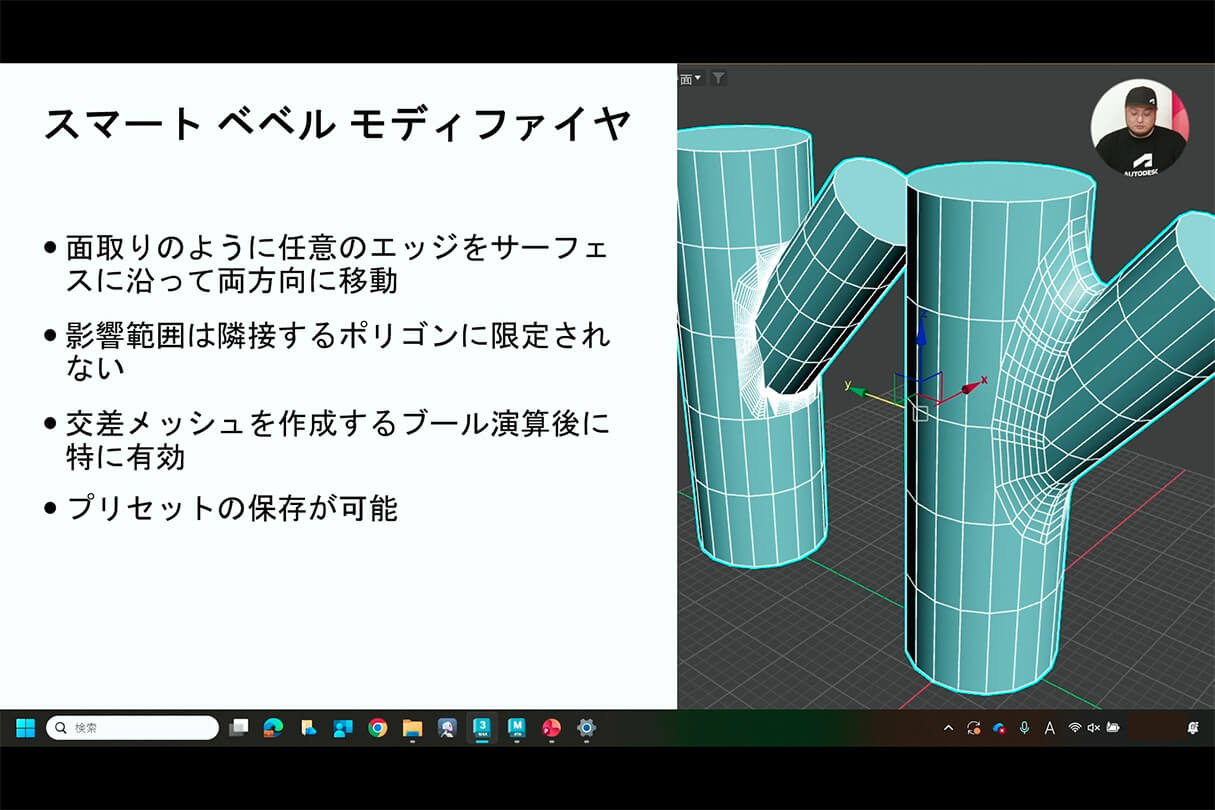Open the taskbar app right of Edge
The height and width of the screenshot is (810, 1215).
tap(308, 728)
